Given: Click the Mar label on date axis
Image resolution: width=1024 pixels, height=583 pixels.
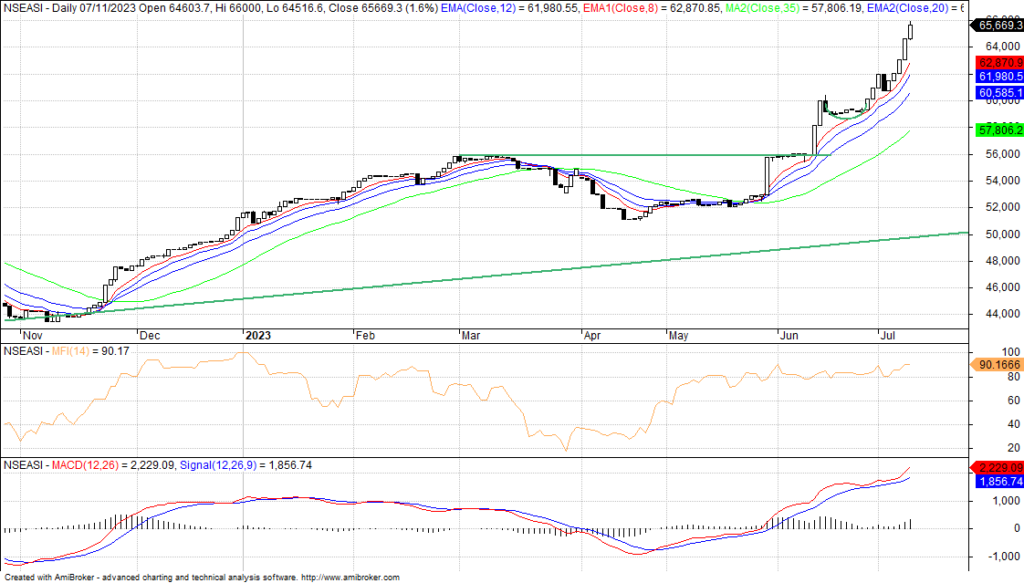Looking at the screenshot, I should pyautogui.click(x=467, y=337).
